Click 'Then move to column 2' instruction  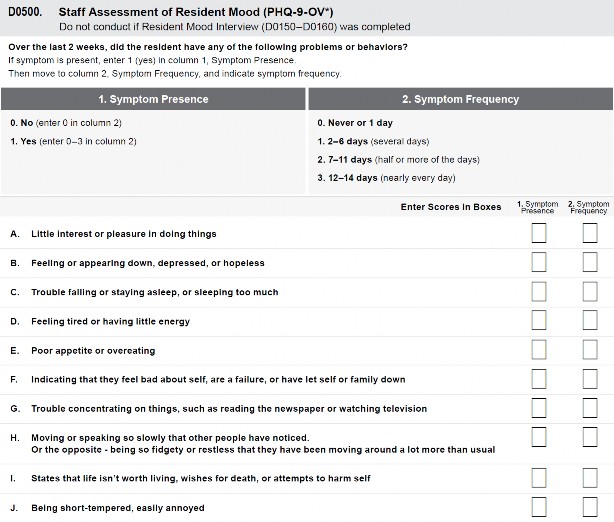[x=175, y=74]
